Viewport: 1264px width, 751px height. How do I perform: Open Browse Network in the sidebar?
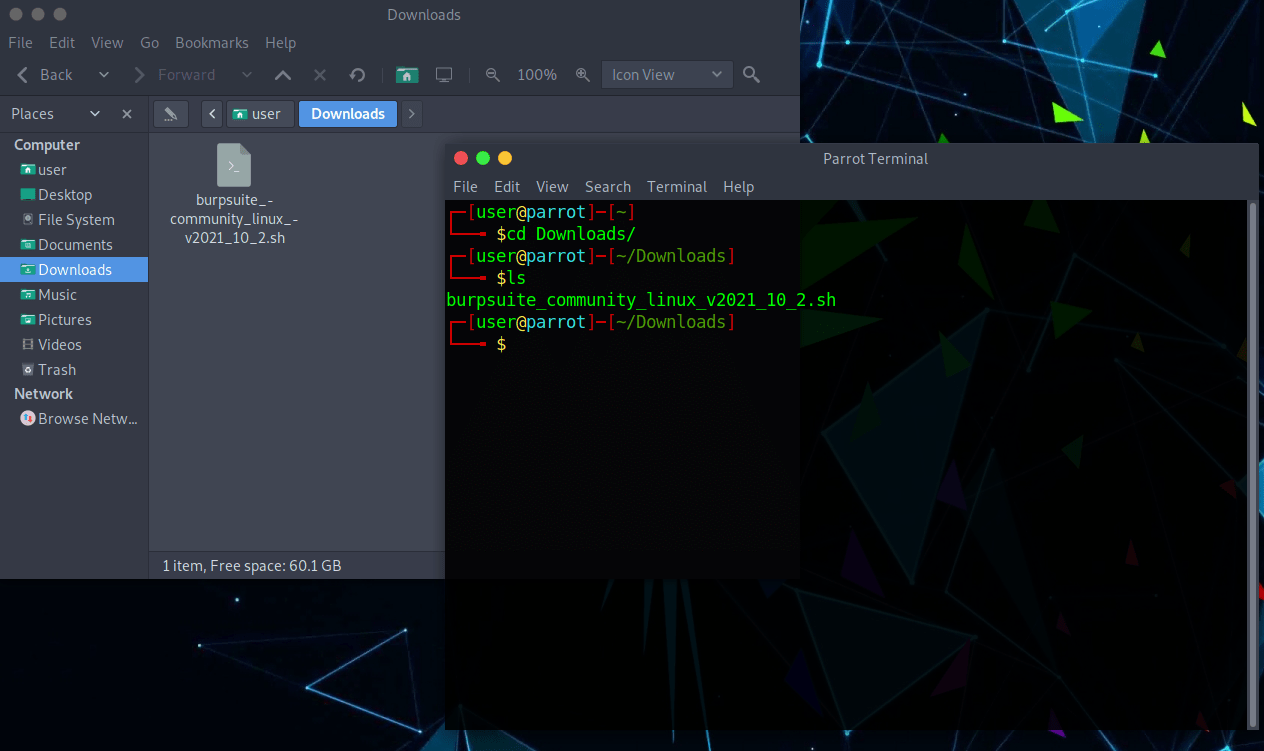pos(74,419)
